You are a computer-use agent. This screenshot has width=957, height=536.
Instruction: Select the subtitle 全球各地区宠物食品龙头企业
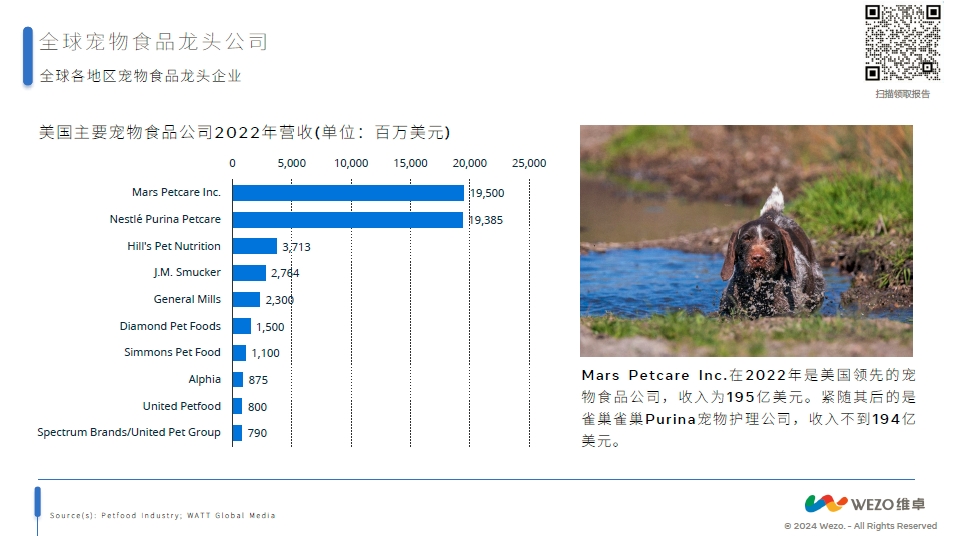pyautogui.click(x=140, y=76)
